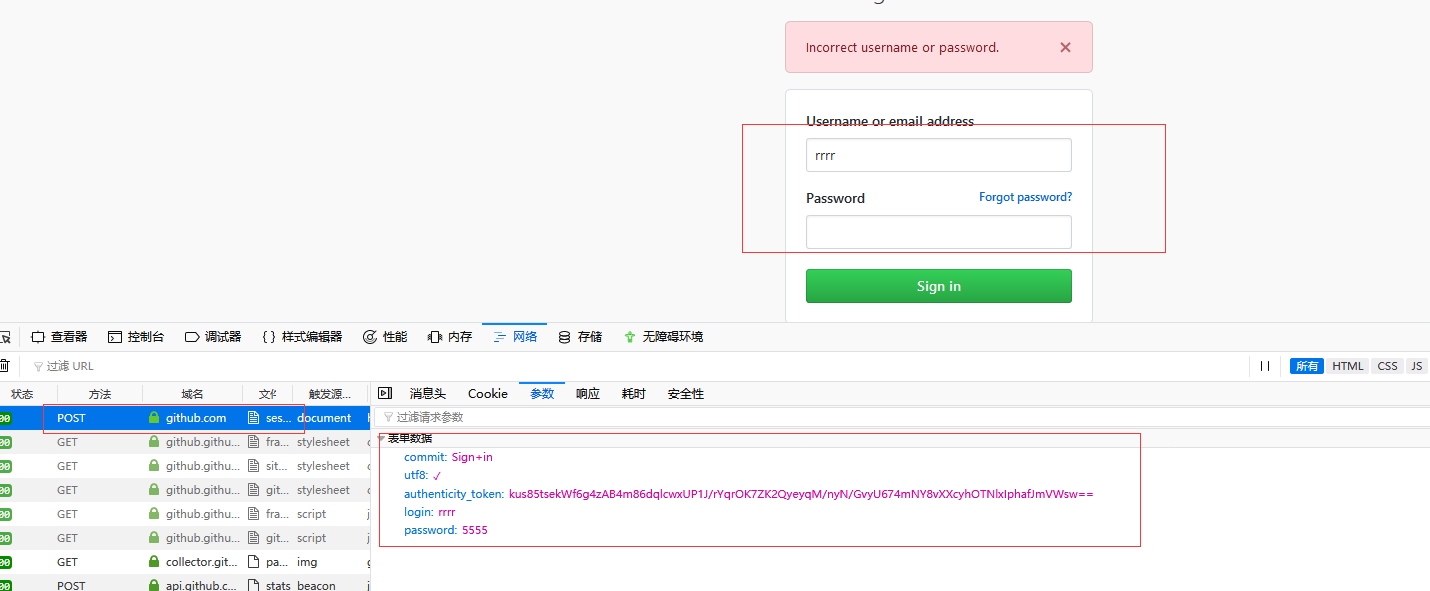Enable the 所有 (All) request filter
Screen dimensions: 1430x591
tap(1307, 366)
